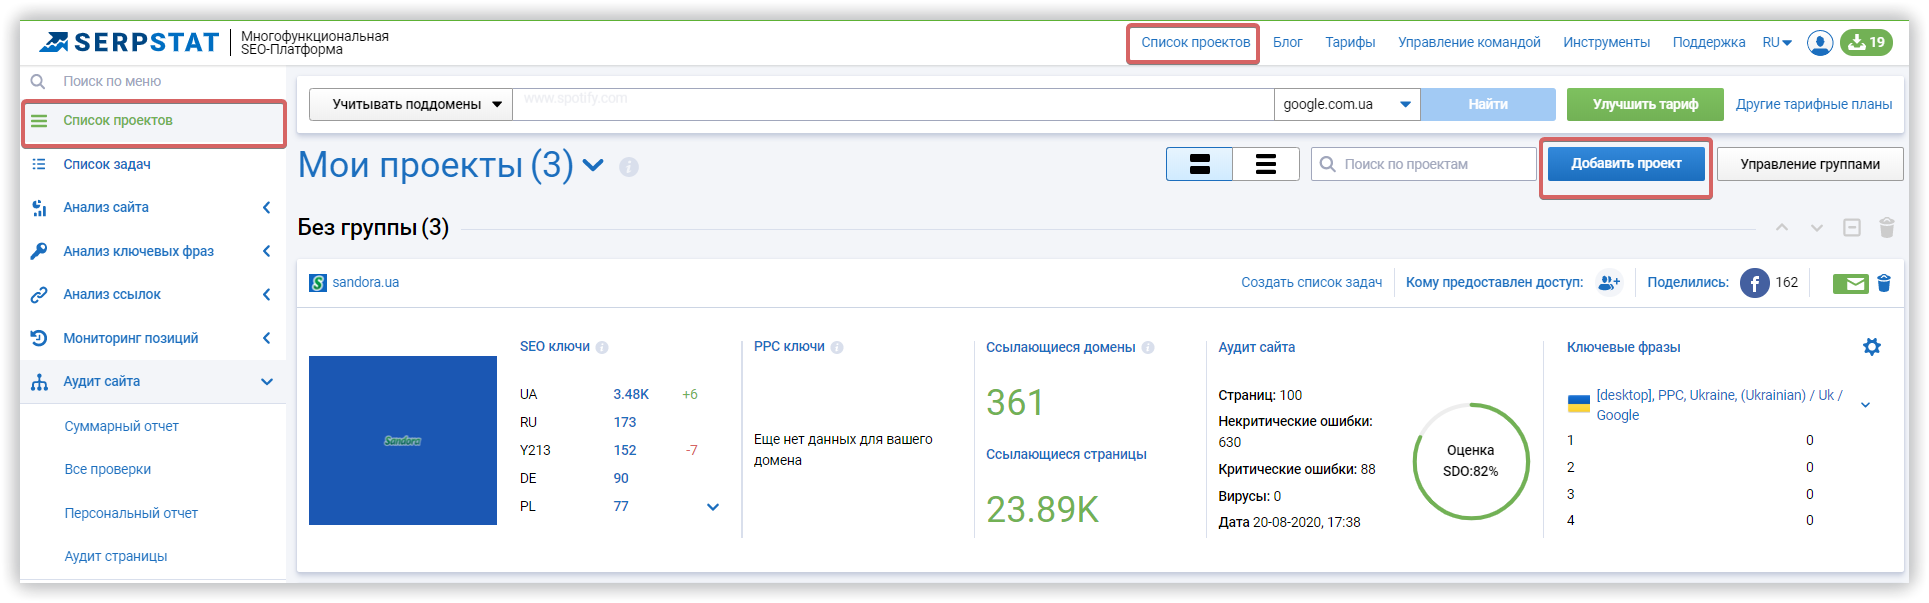Click the Мониторинг позиций history icon
The height and width of the screenshot is (603, 1929).
point(39,338)
